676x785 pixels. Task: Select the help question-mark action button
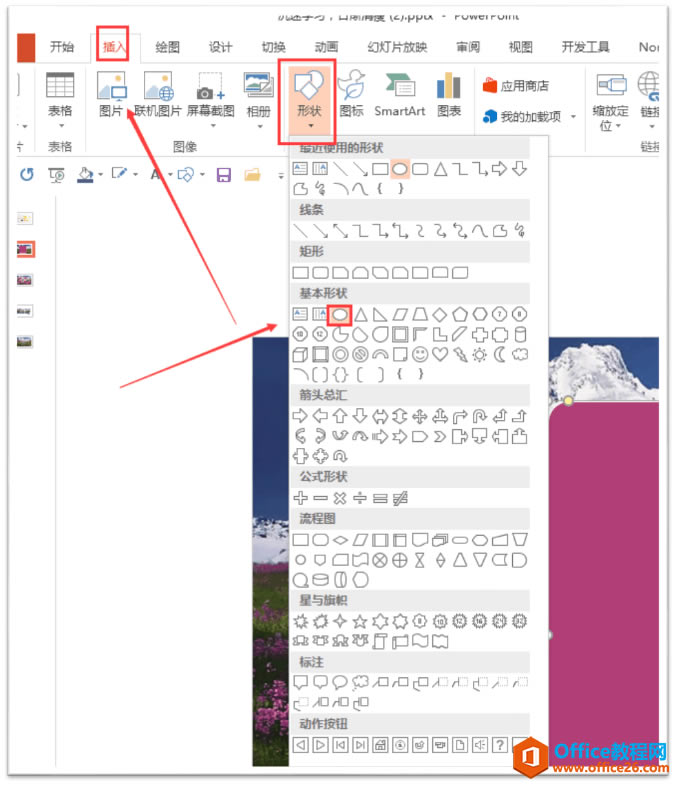[x=500, y=745]
